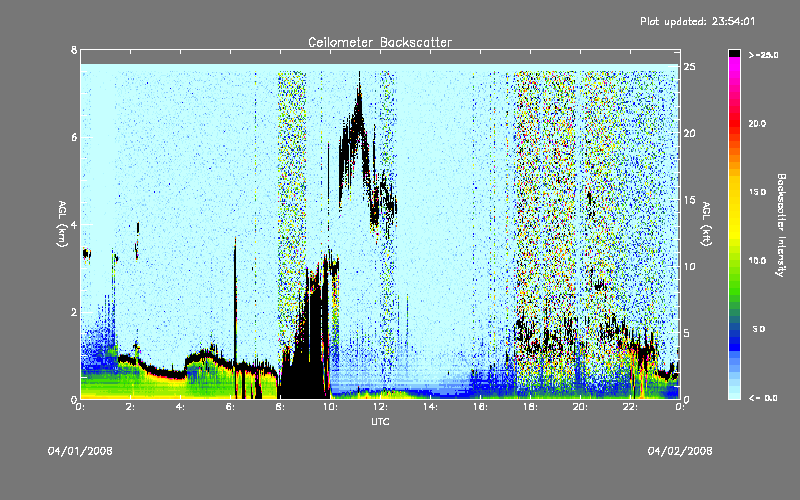Click the '6:' UTC hour tick

[x=231, y=407]
